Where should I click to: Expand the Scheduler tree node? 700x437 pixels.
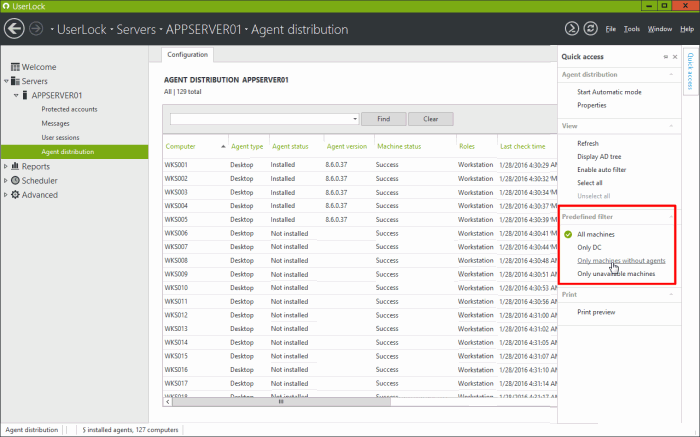6,181
